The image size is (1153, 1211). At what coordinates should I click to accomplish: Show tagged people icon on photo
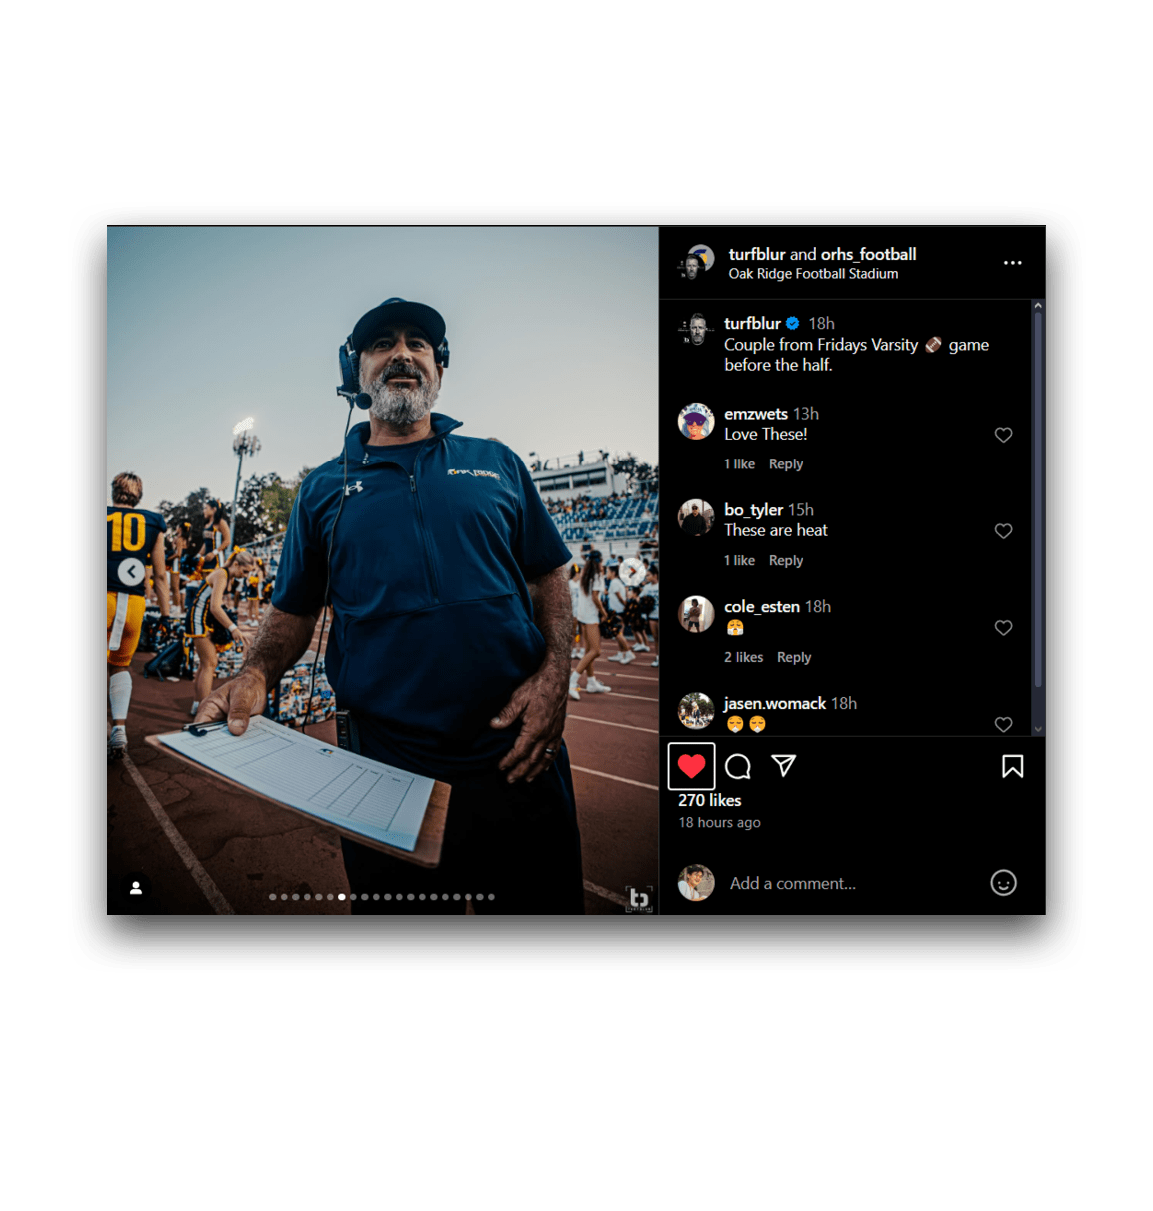pyautogui.click(x=136, y=888)
